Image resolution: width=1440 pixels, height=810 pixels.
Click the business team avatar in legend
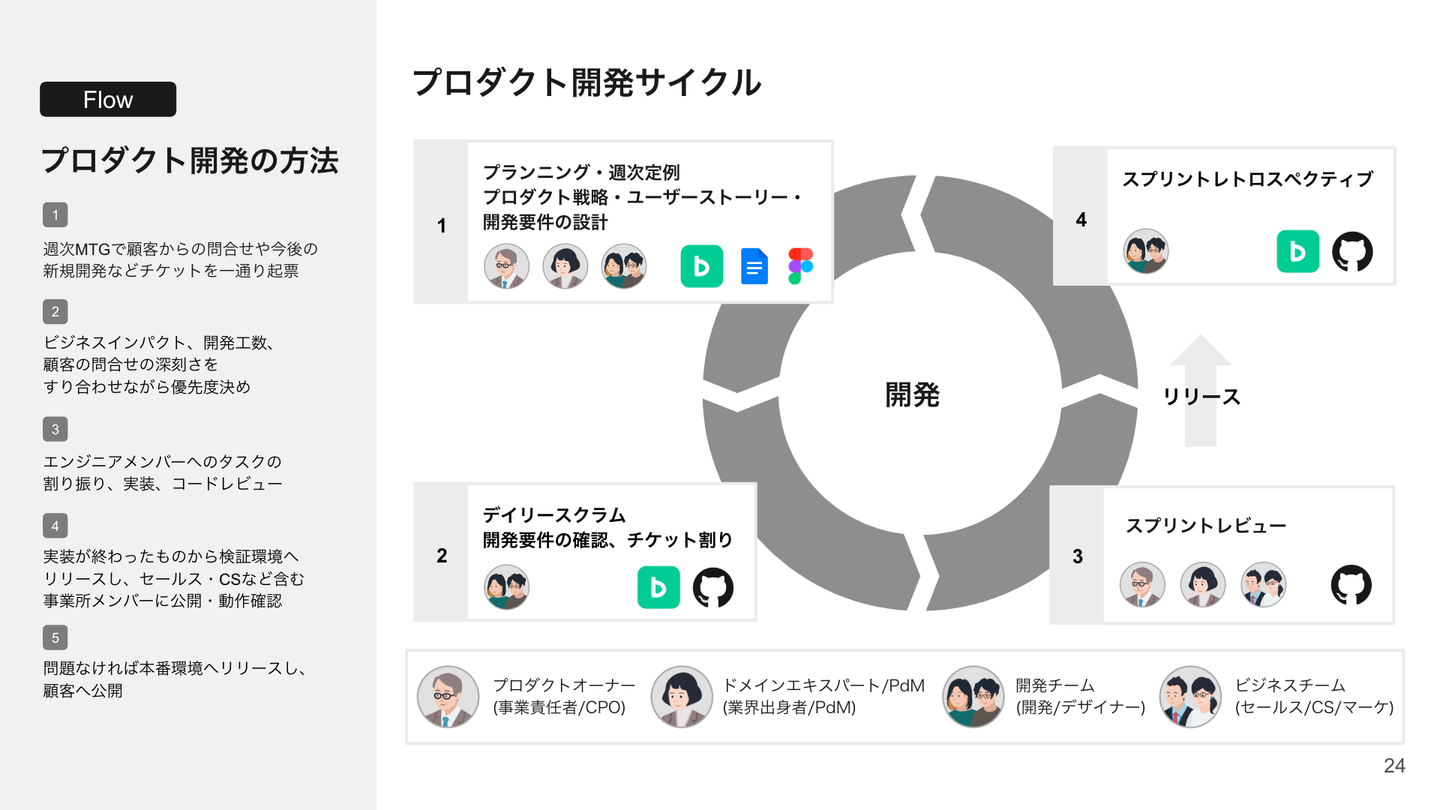point(1190,697)
